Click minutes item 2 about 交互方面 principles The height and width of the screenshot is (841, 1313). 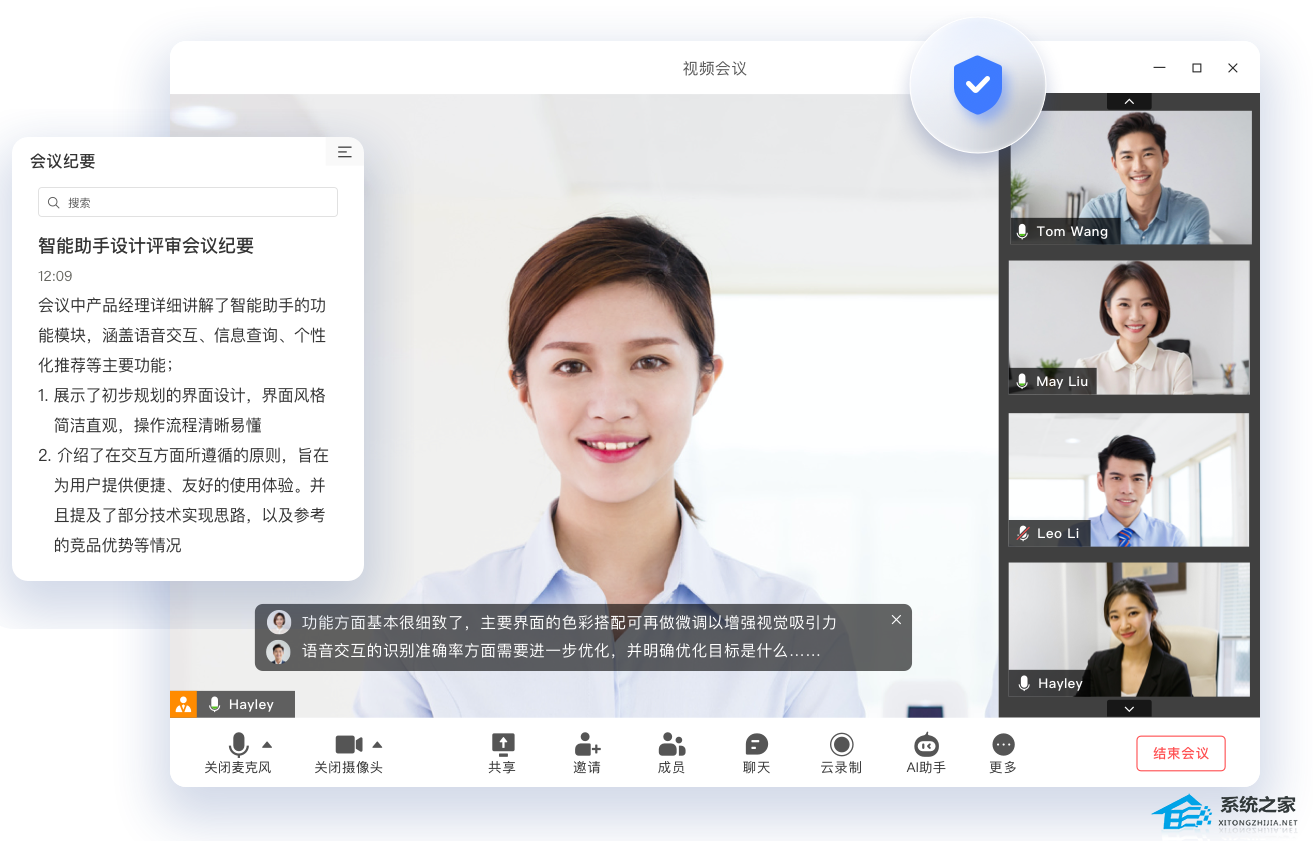[x=184, y=500]
